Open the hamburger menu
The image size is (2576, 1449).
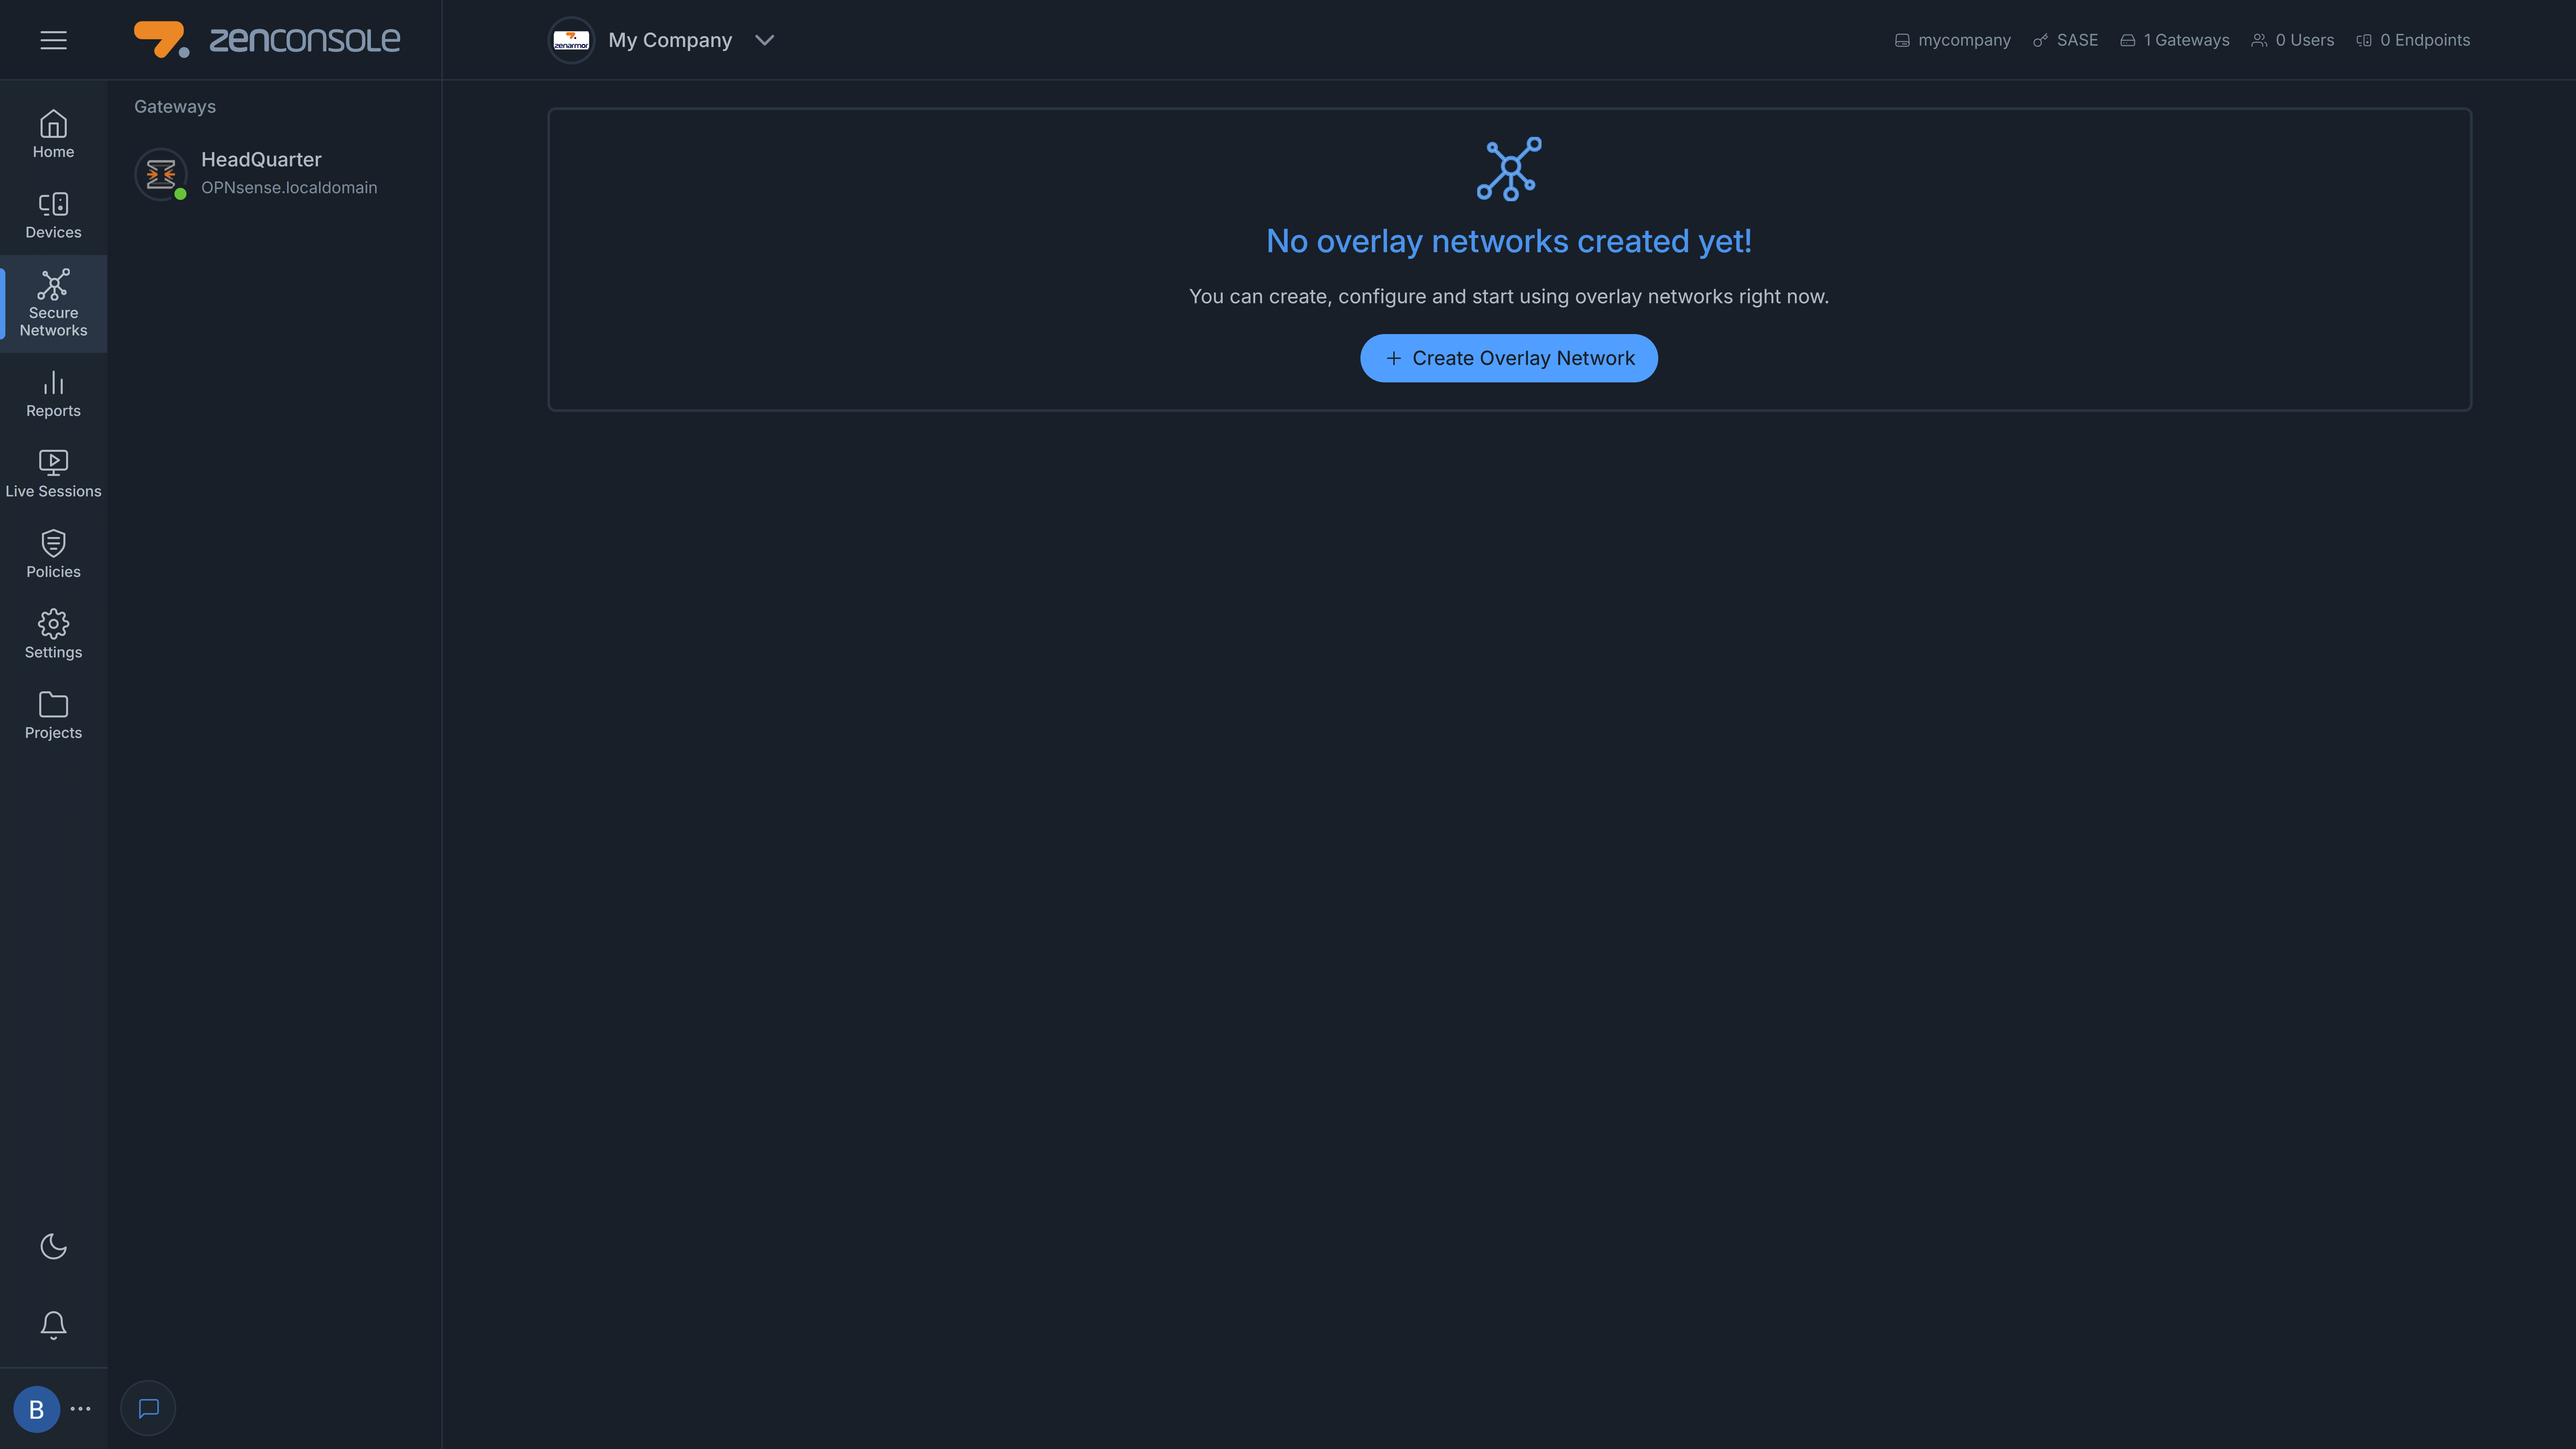coord(53,40)
